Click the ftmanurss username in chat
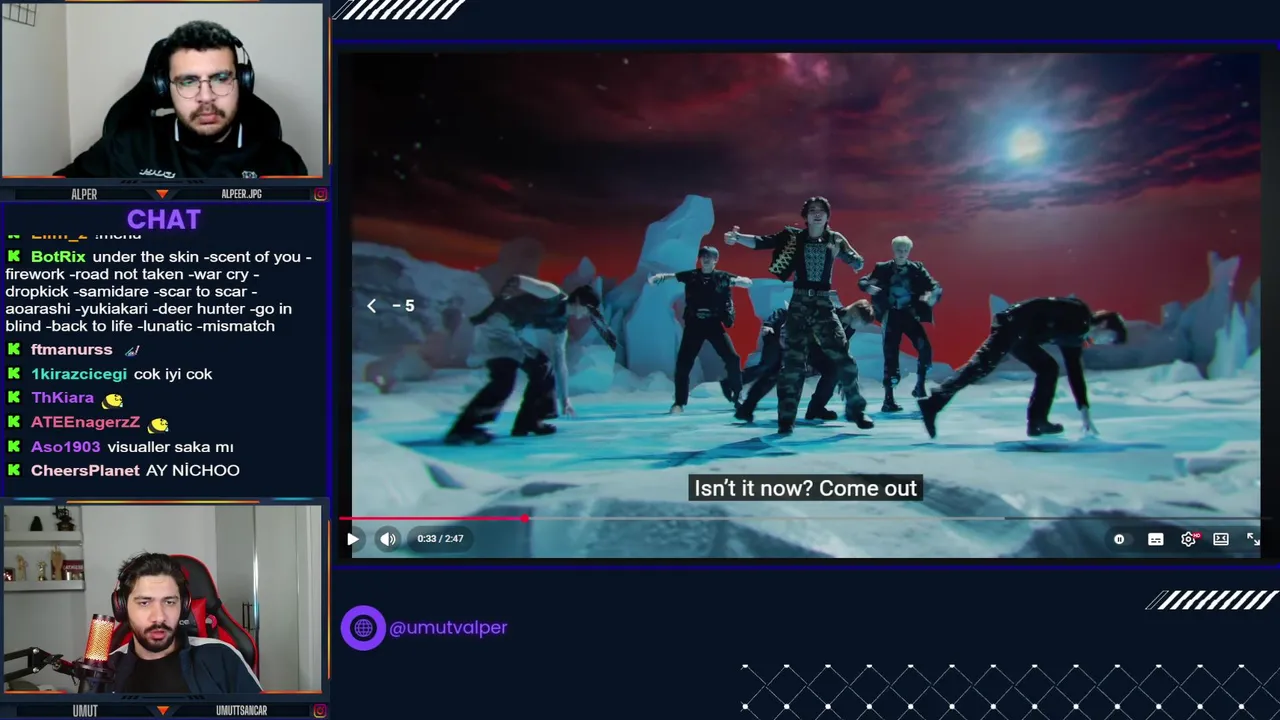The image size is (1280, 720). pos(72,350)
